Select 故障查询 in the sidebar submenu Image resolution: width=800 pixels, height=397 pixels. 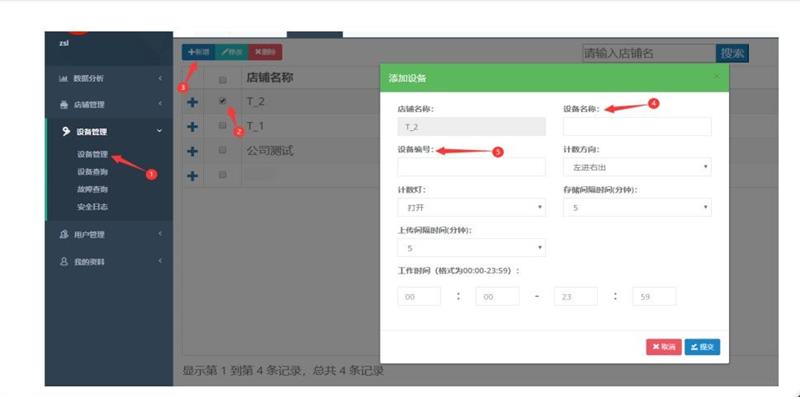point(92,189)
